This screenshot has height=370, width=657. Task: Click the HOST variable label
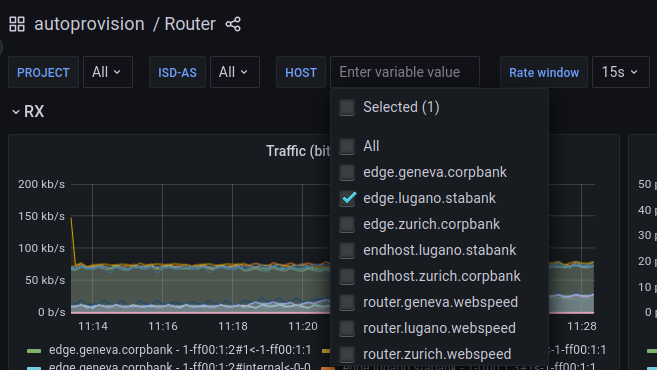click(x=301, y=72)
